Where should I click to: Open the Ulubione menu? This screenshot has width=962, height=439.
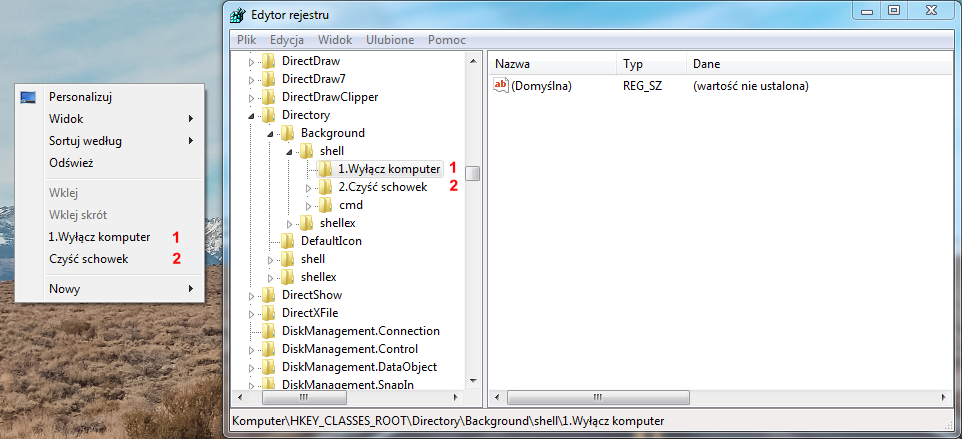click(x=390, y=40)
